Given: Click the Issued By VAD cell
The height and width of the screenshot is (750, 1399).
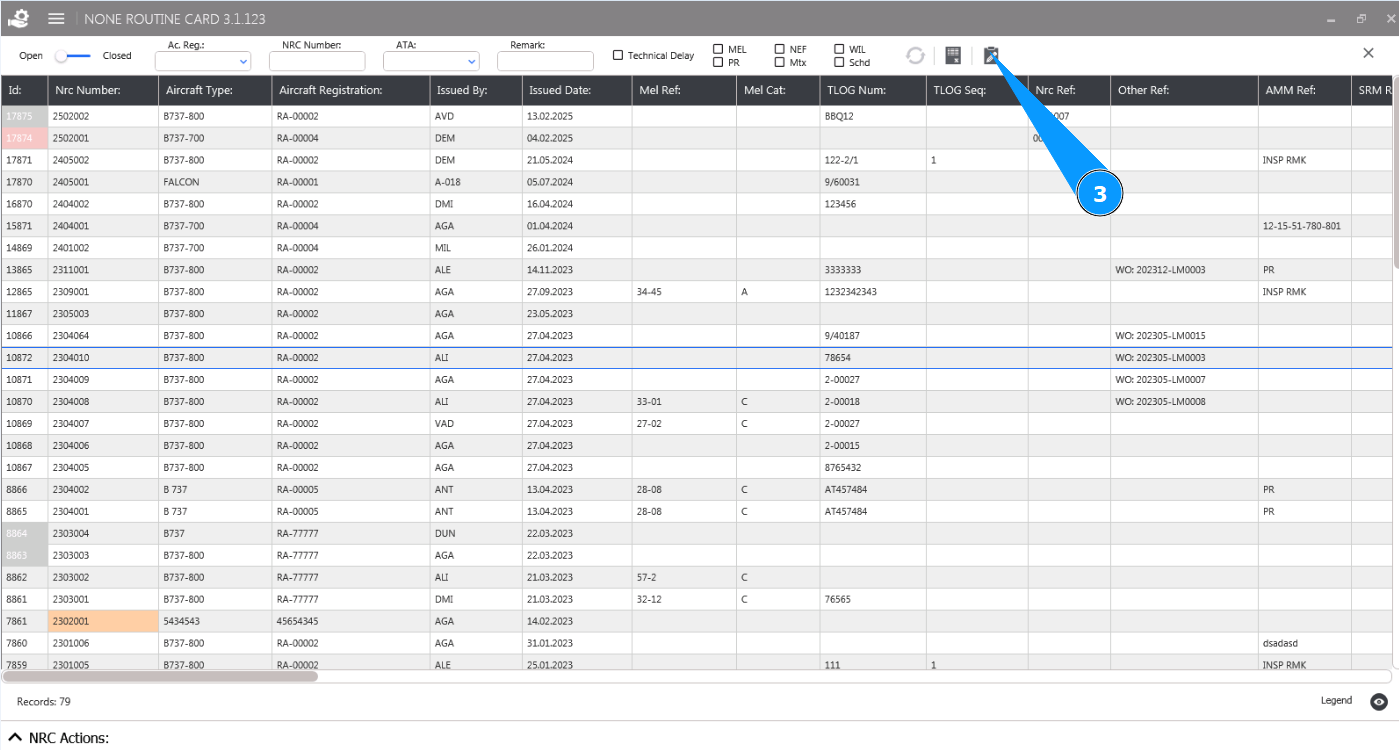Looking at the screenshot, I should tap(476, 424).
